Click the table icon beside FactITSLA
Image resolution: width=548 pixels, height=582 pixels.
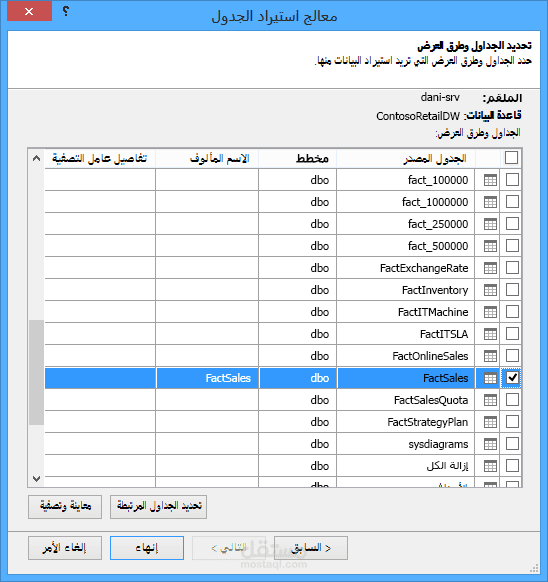490,334
